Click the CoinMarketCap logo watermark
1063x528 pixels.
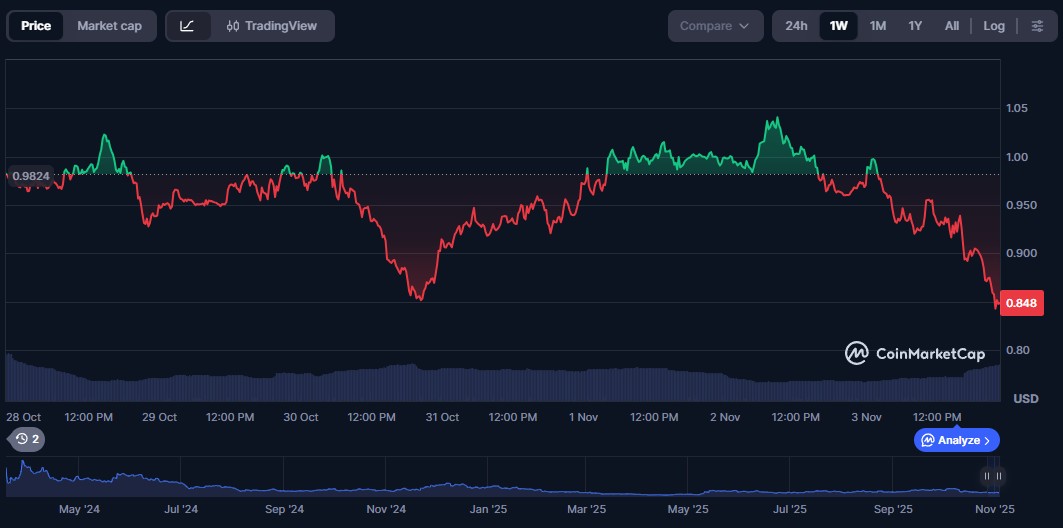[x=915, y=353]
